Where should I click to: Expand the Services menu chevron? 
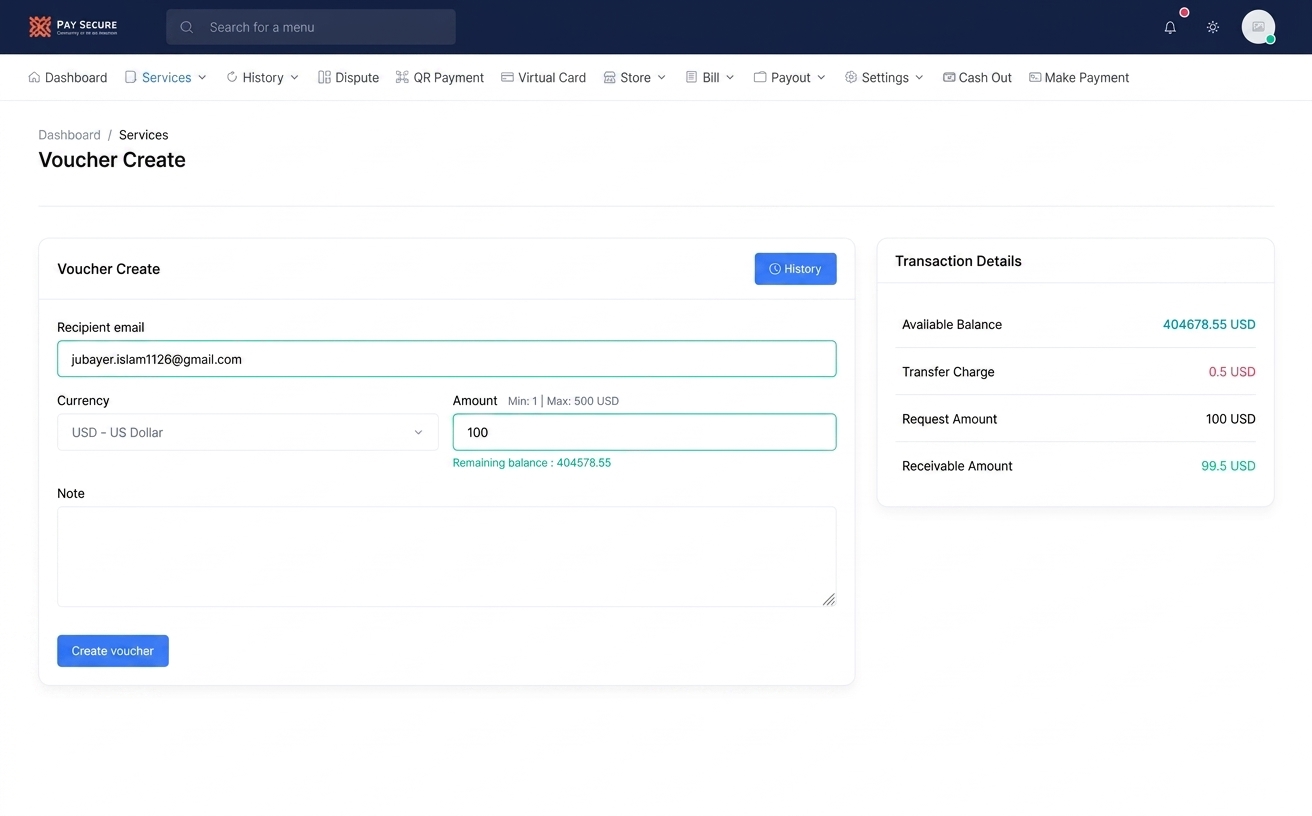202,77
